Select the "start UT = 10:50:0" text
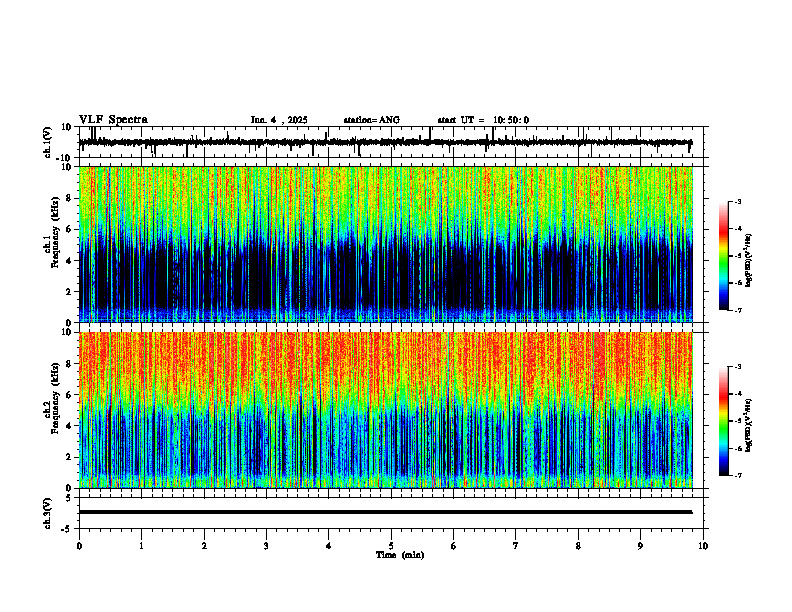Screen dimensions: 792x612 point(483,120)
